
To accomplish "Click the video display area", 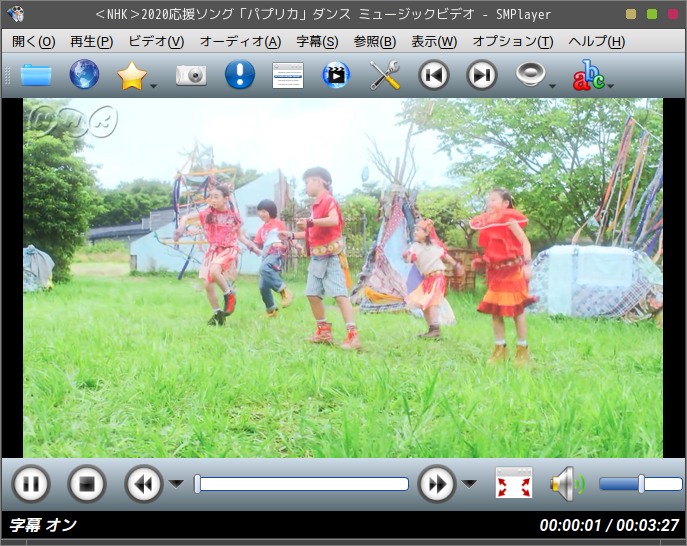I will (343, 278).
